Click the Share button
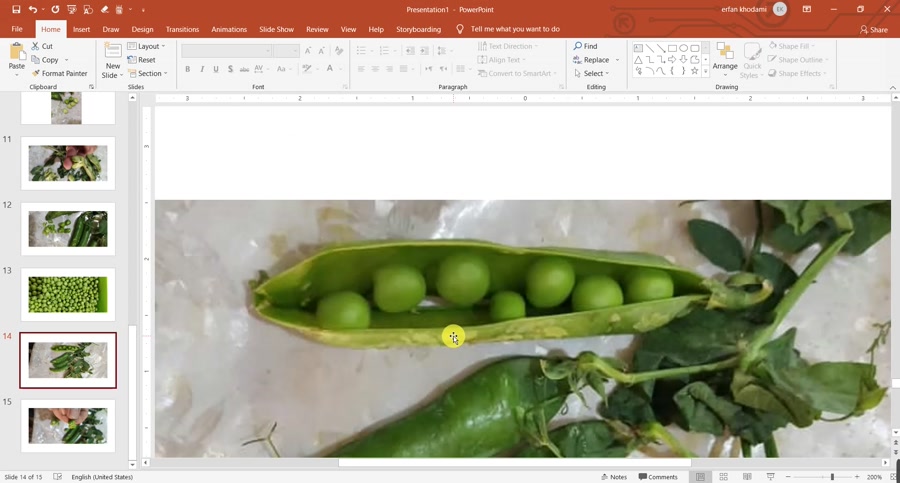This screenshot has height=483, width=900. (x=873, y=30)
